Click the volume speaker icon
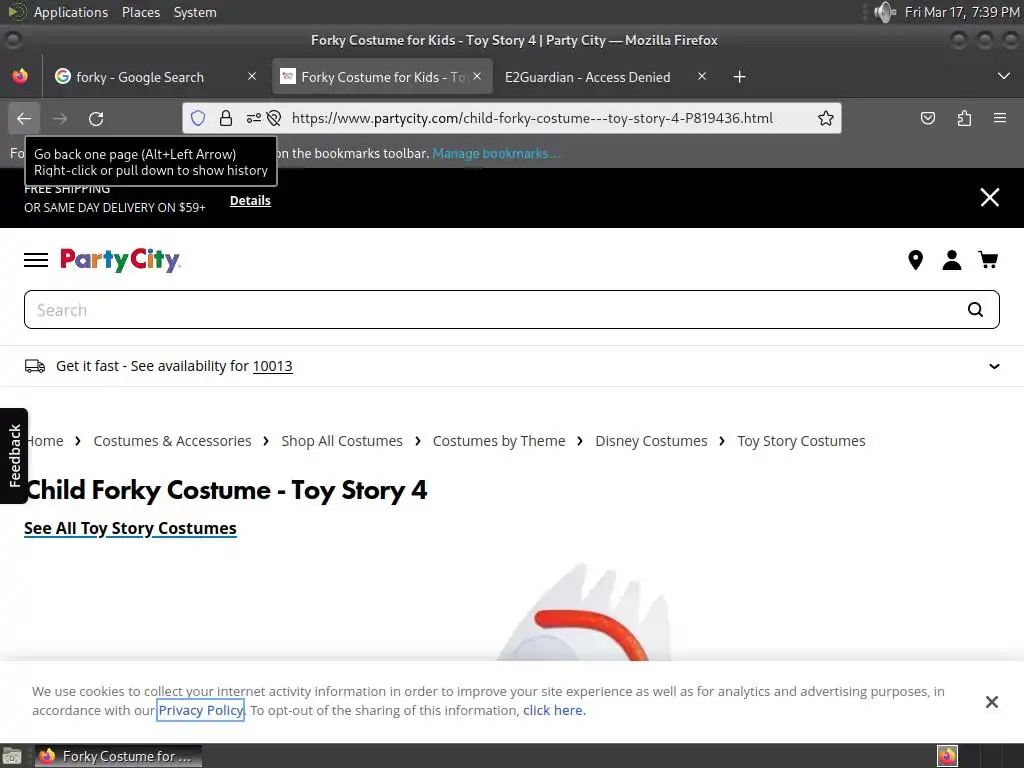 tap(885, 12)
